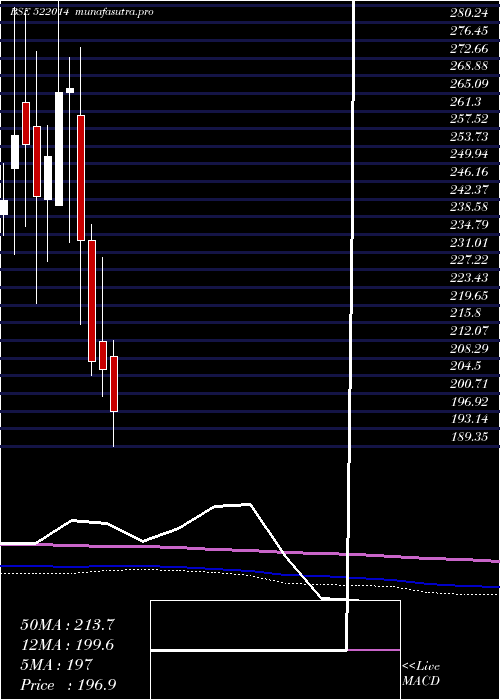Select the 265.09 axis value

[469, 84]
